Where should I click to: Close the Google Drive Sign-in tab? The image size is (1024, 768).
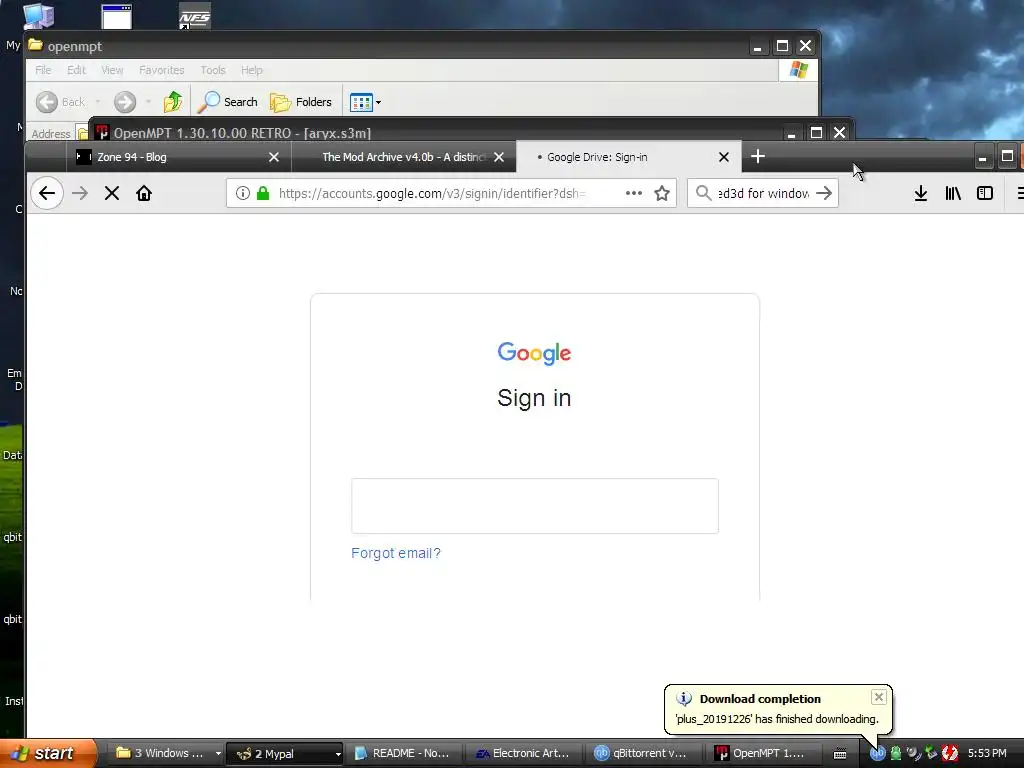(x=724, y=157)
